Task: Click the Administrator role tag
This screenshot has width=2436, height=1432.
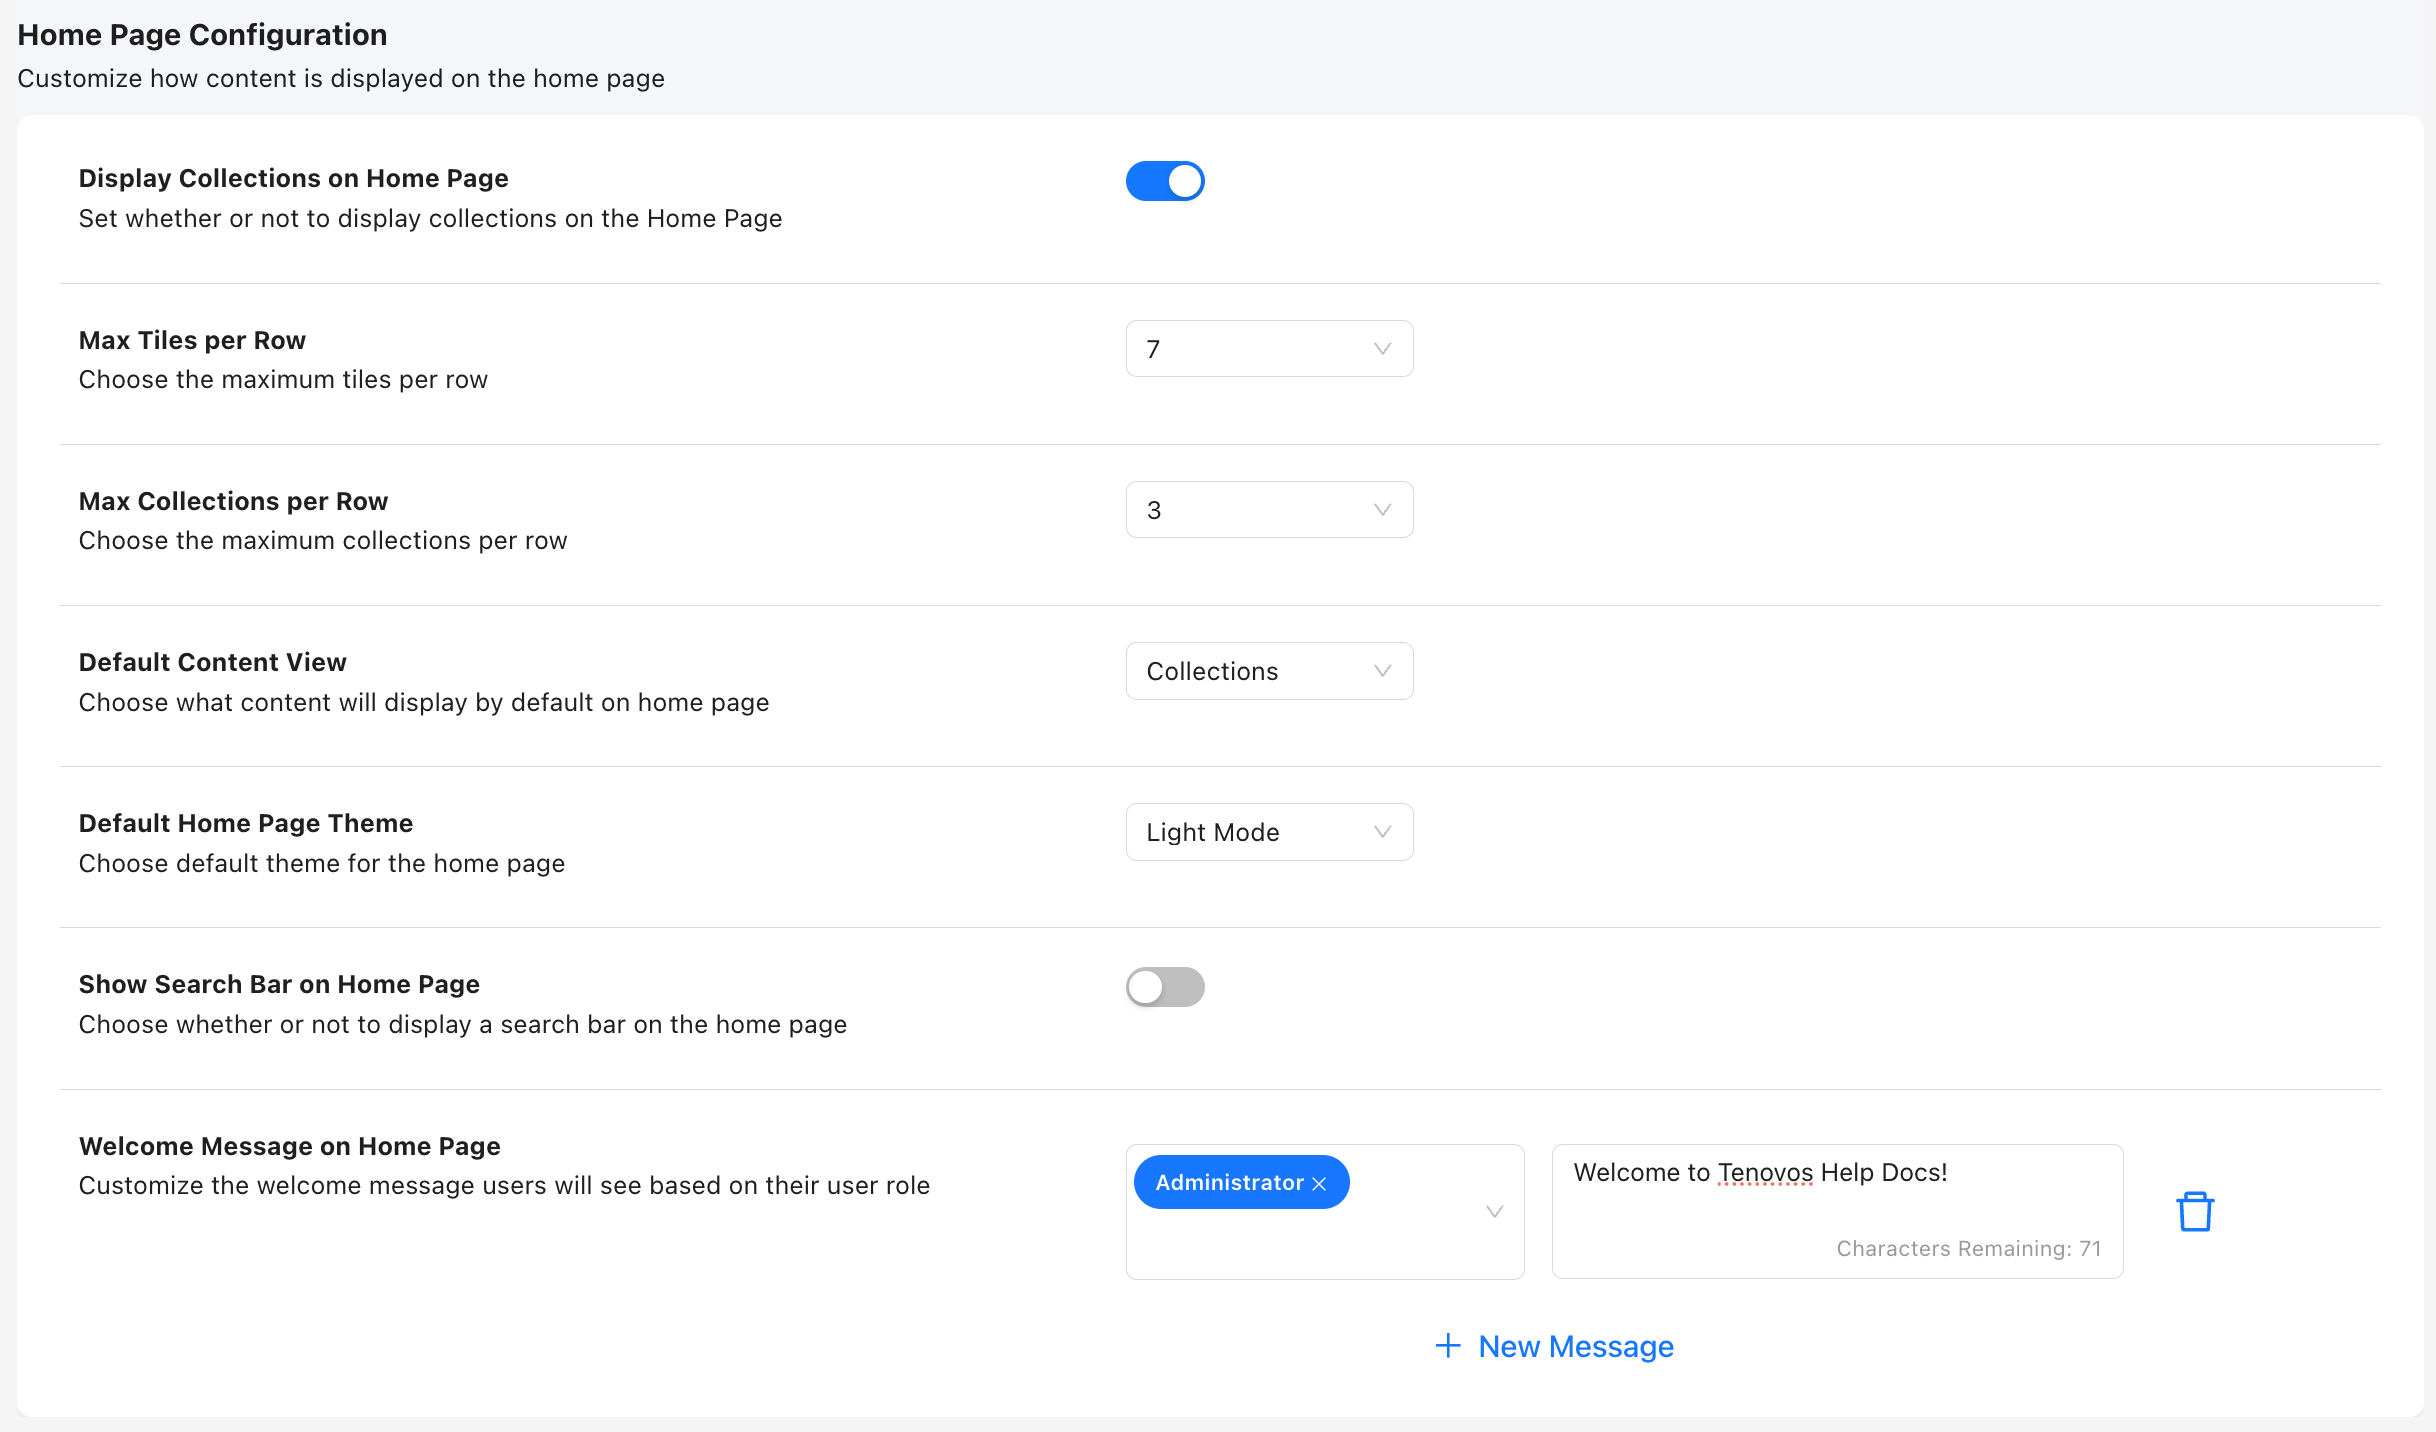Action: point(1228,1183)
